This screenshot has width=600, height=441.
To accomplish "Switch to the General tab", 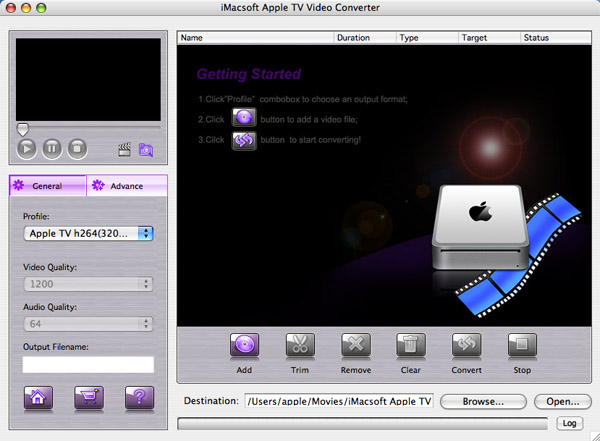I will (x=47, y=186).
